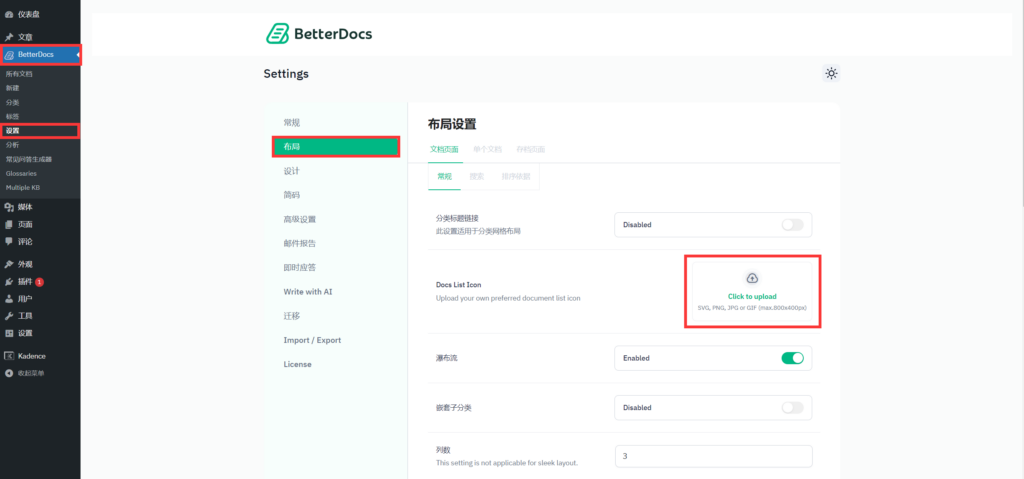Click the 收起菜单 collapse menu text
Screen dimensions: 1024x479
31,373
